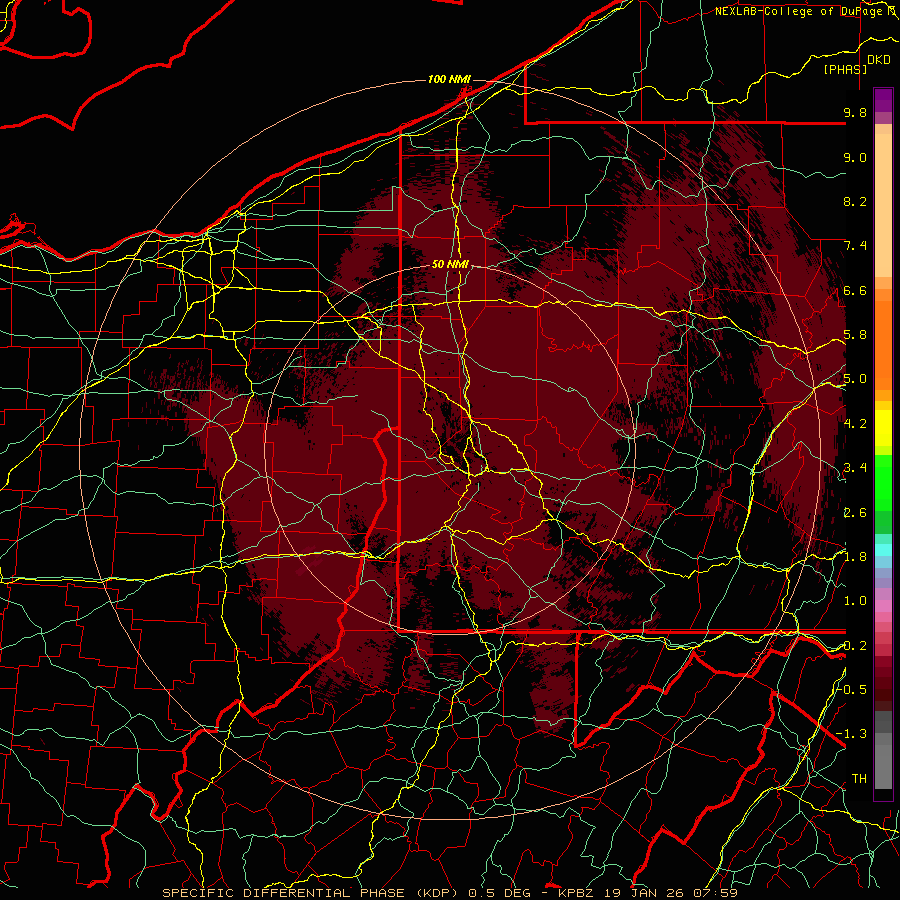Click the 5.8 scale value
The width and height of the screenshot is (900, 900).
tap(855, 335)
